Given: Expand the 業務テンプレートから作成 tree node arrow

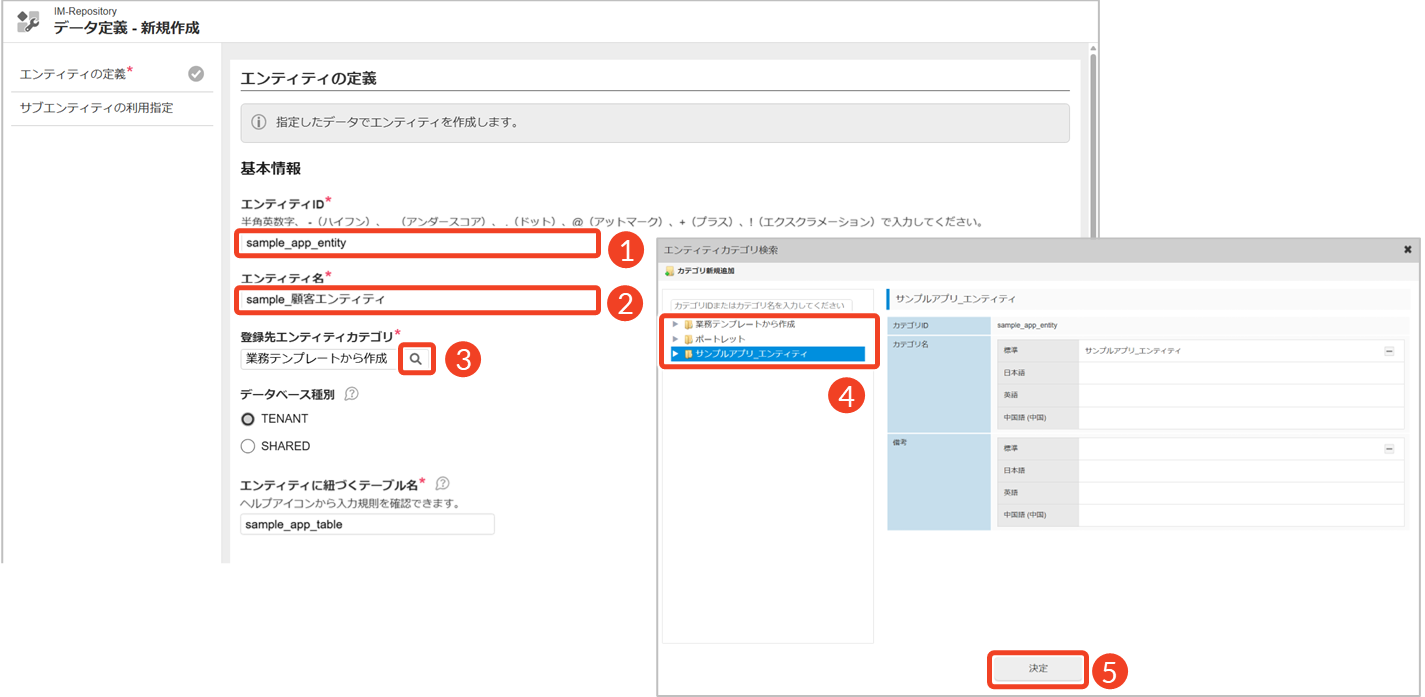Looking at the screenshot, I should click(676, 324).
